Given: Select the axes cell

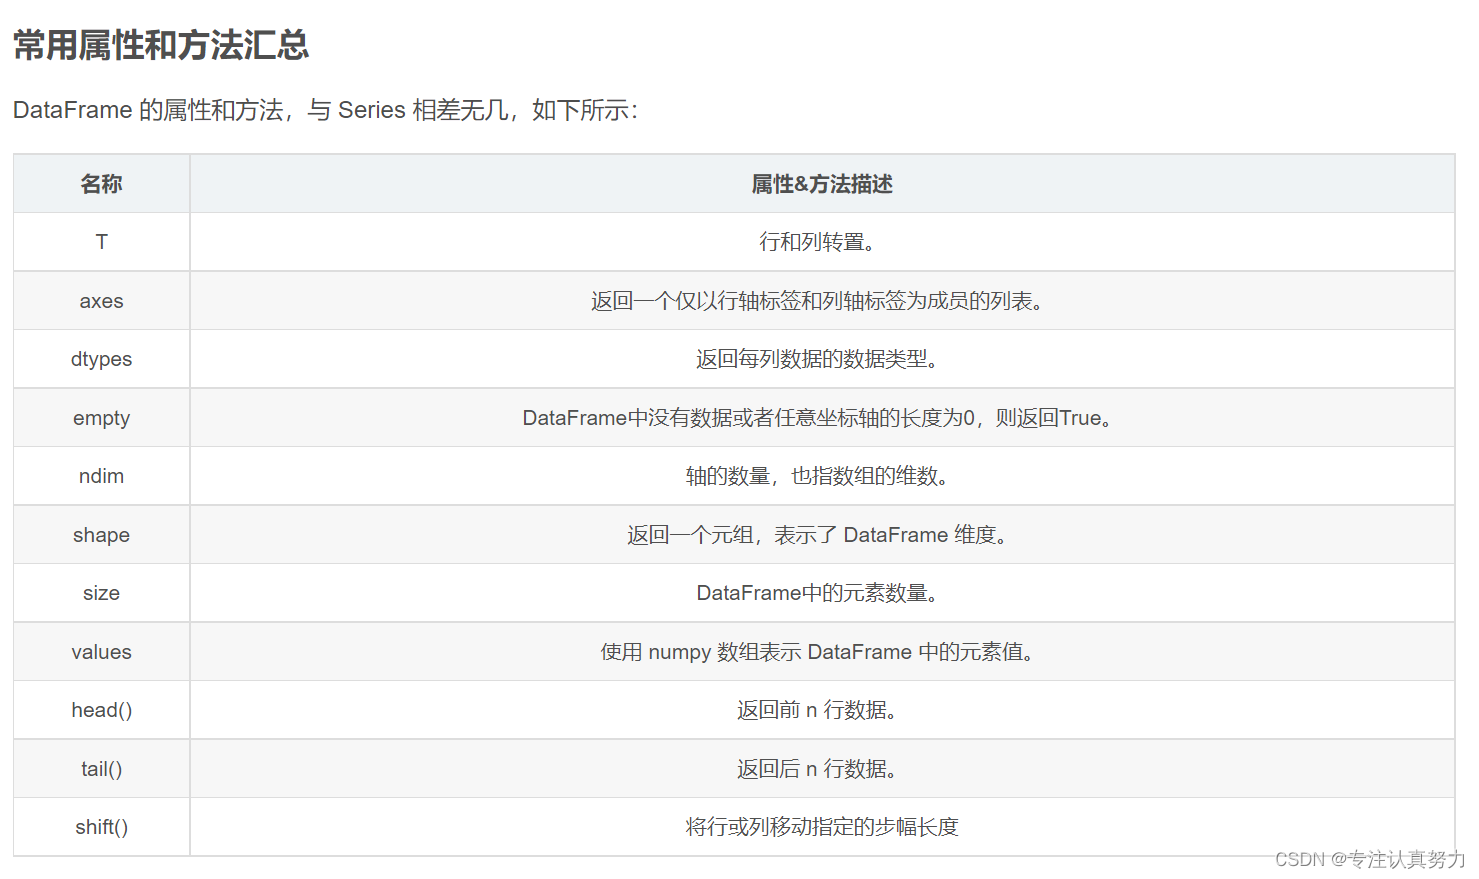Looking at the screenshot, I should [101, 301].
